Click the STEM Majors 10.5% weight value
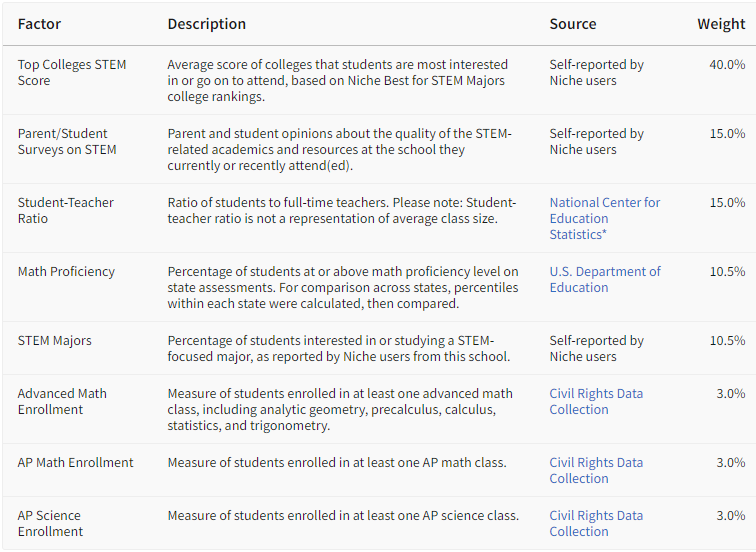Viewport: 756px width, 552px height. [727, 340]
